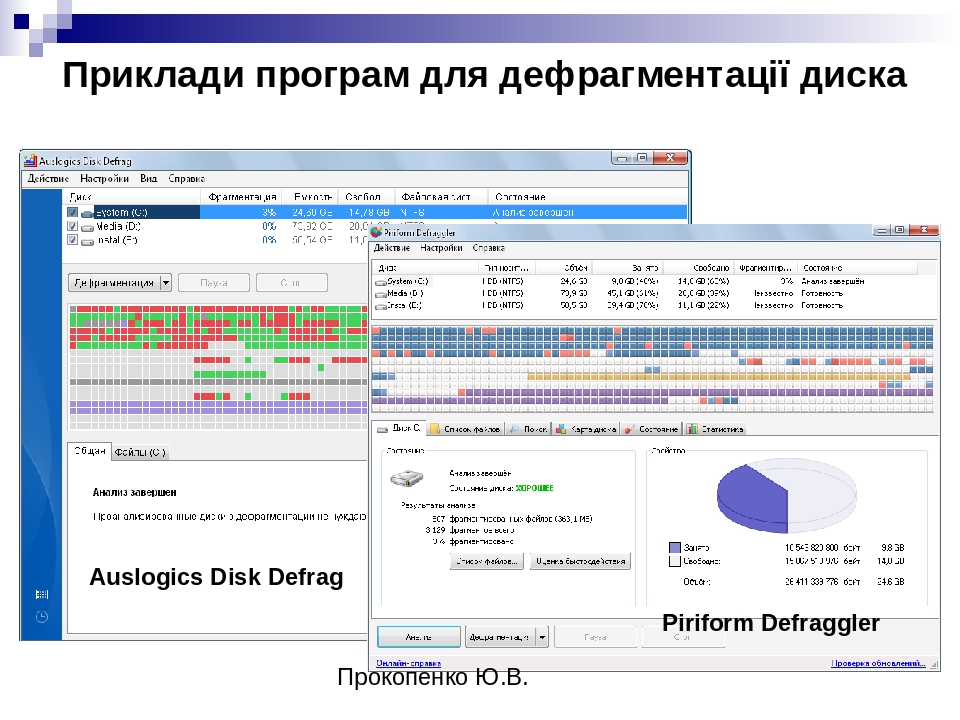The height and width of the screenshot is (720, 960).
Task: Click the Auslogics Disk Defrag title bar icon
Action: coord(30,161)
